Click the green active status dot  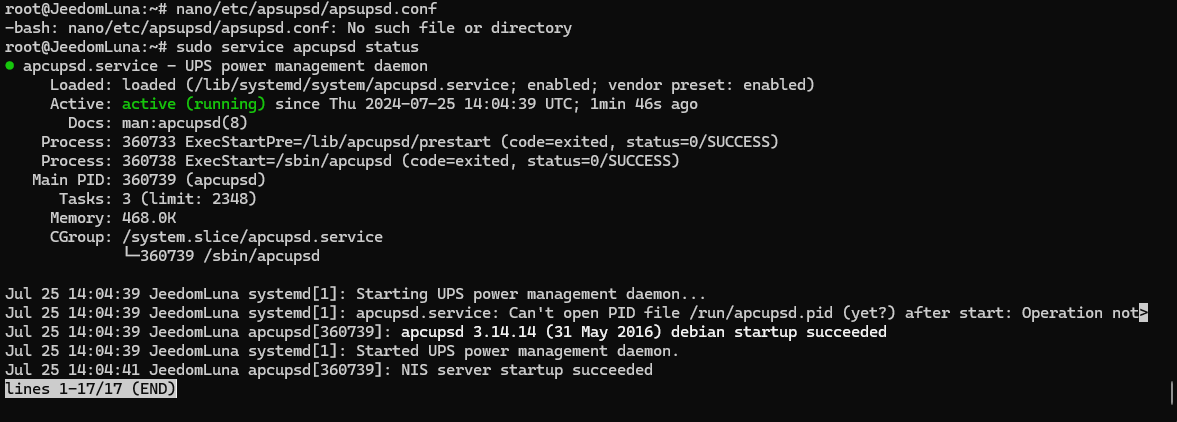(x=10, y=66)
